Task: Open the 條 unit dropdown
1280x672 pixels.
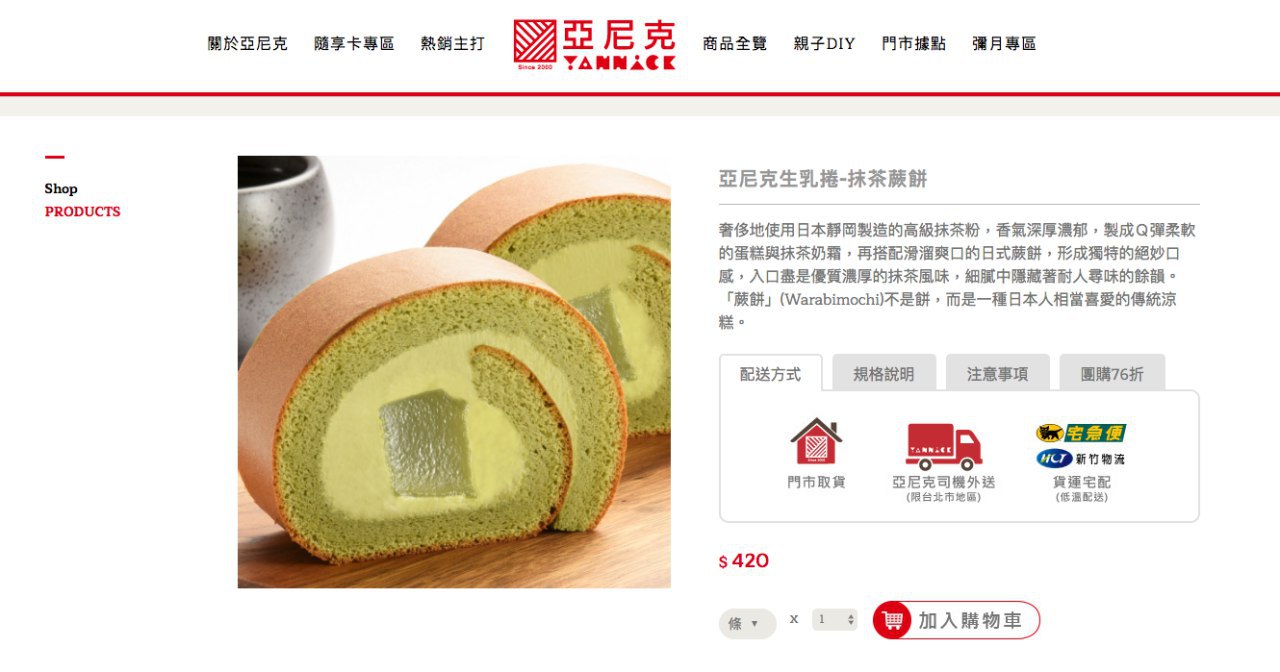Action: pyautogui.click(x=747, y=624)
